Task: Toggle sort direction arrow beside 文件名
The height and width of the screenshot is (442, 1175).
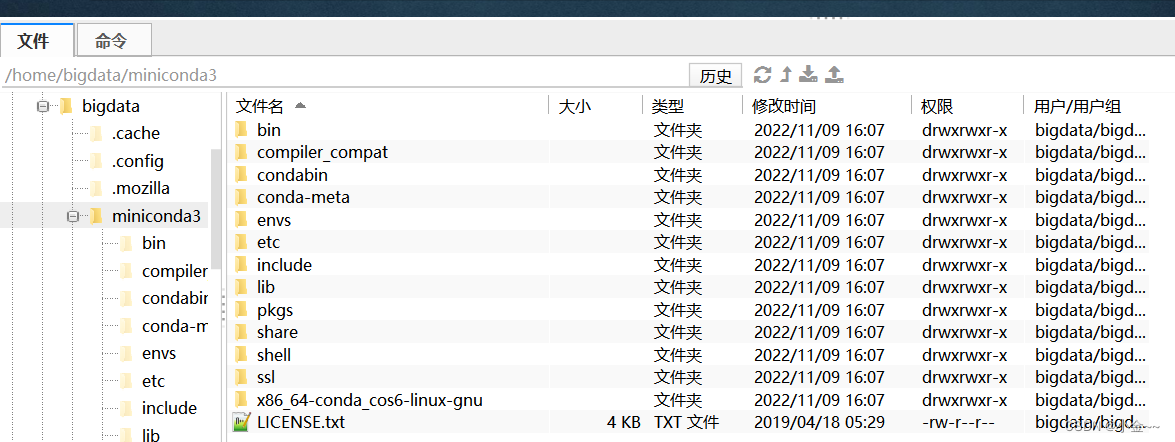Action: (300, 106)
